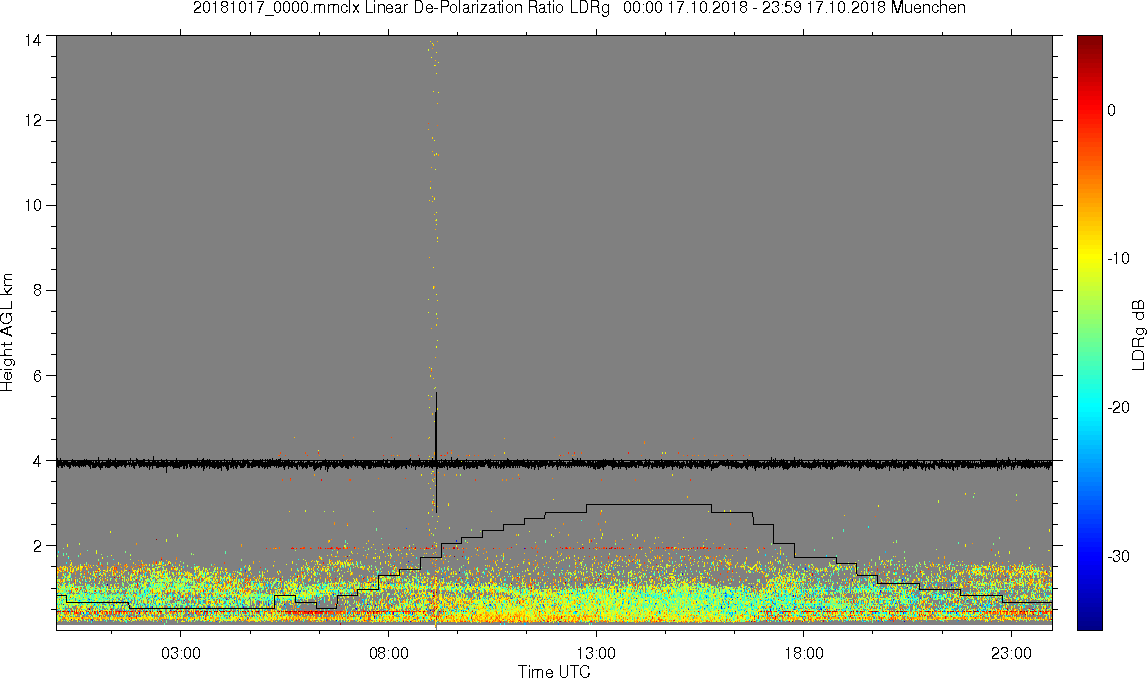Click the height tick label 6
The width and height of the screenshot is (1147, 678).
click(37, 376)
